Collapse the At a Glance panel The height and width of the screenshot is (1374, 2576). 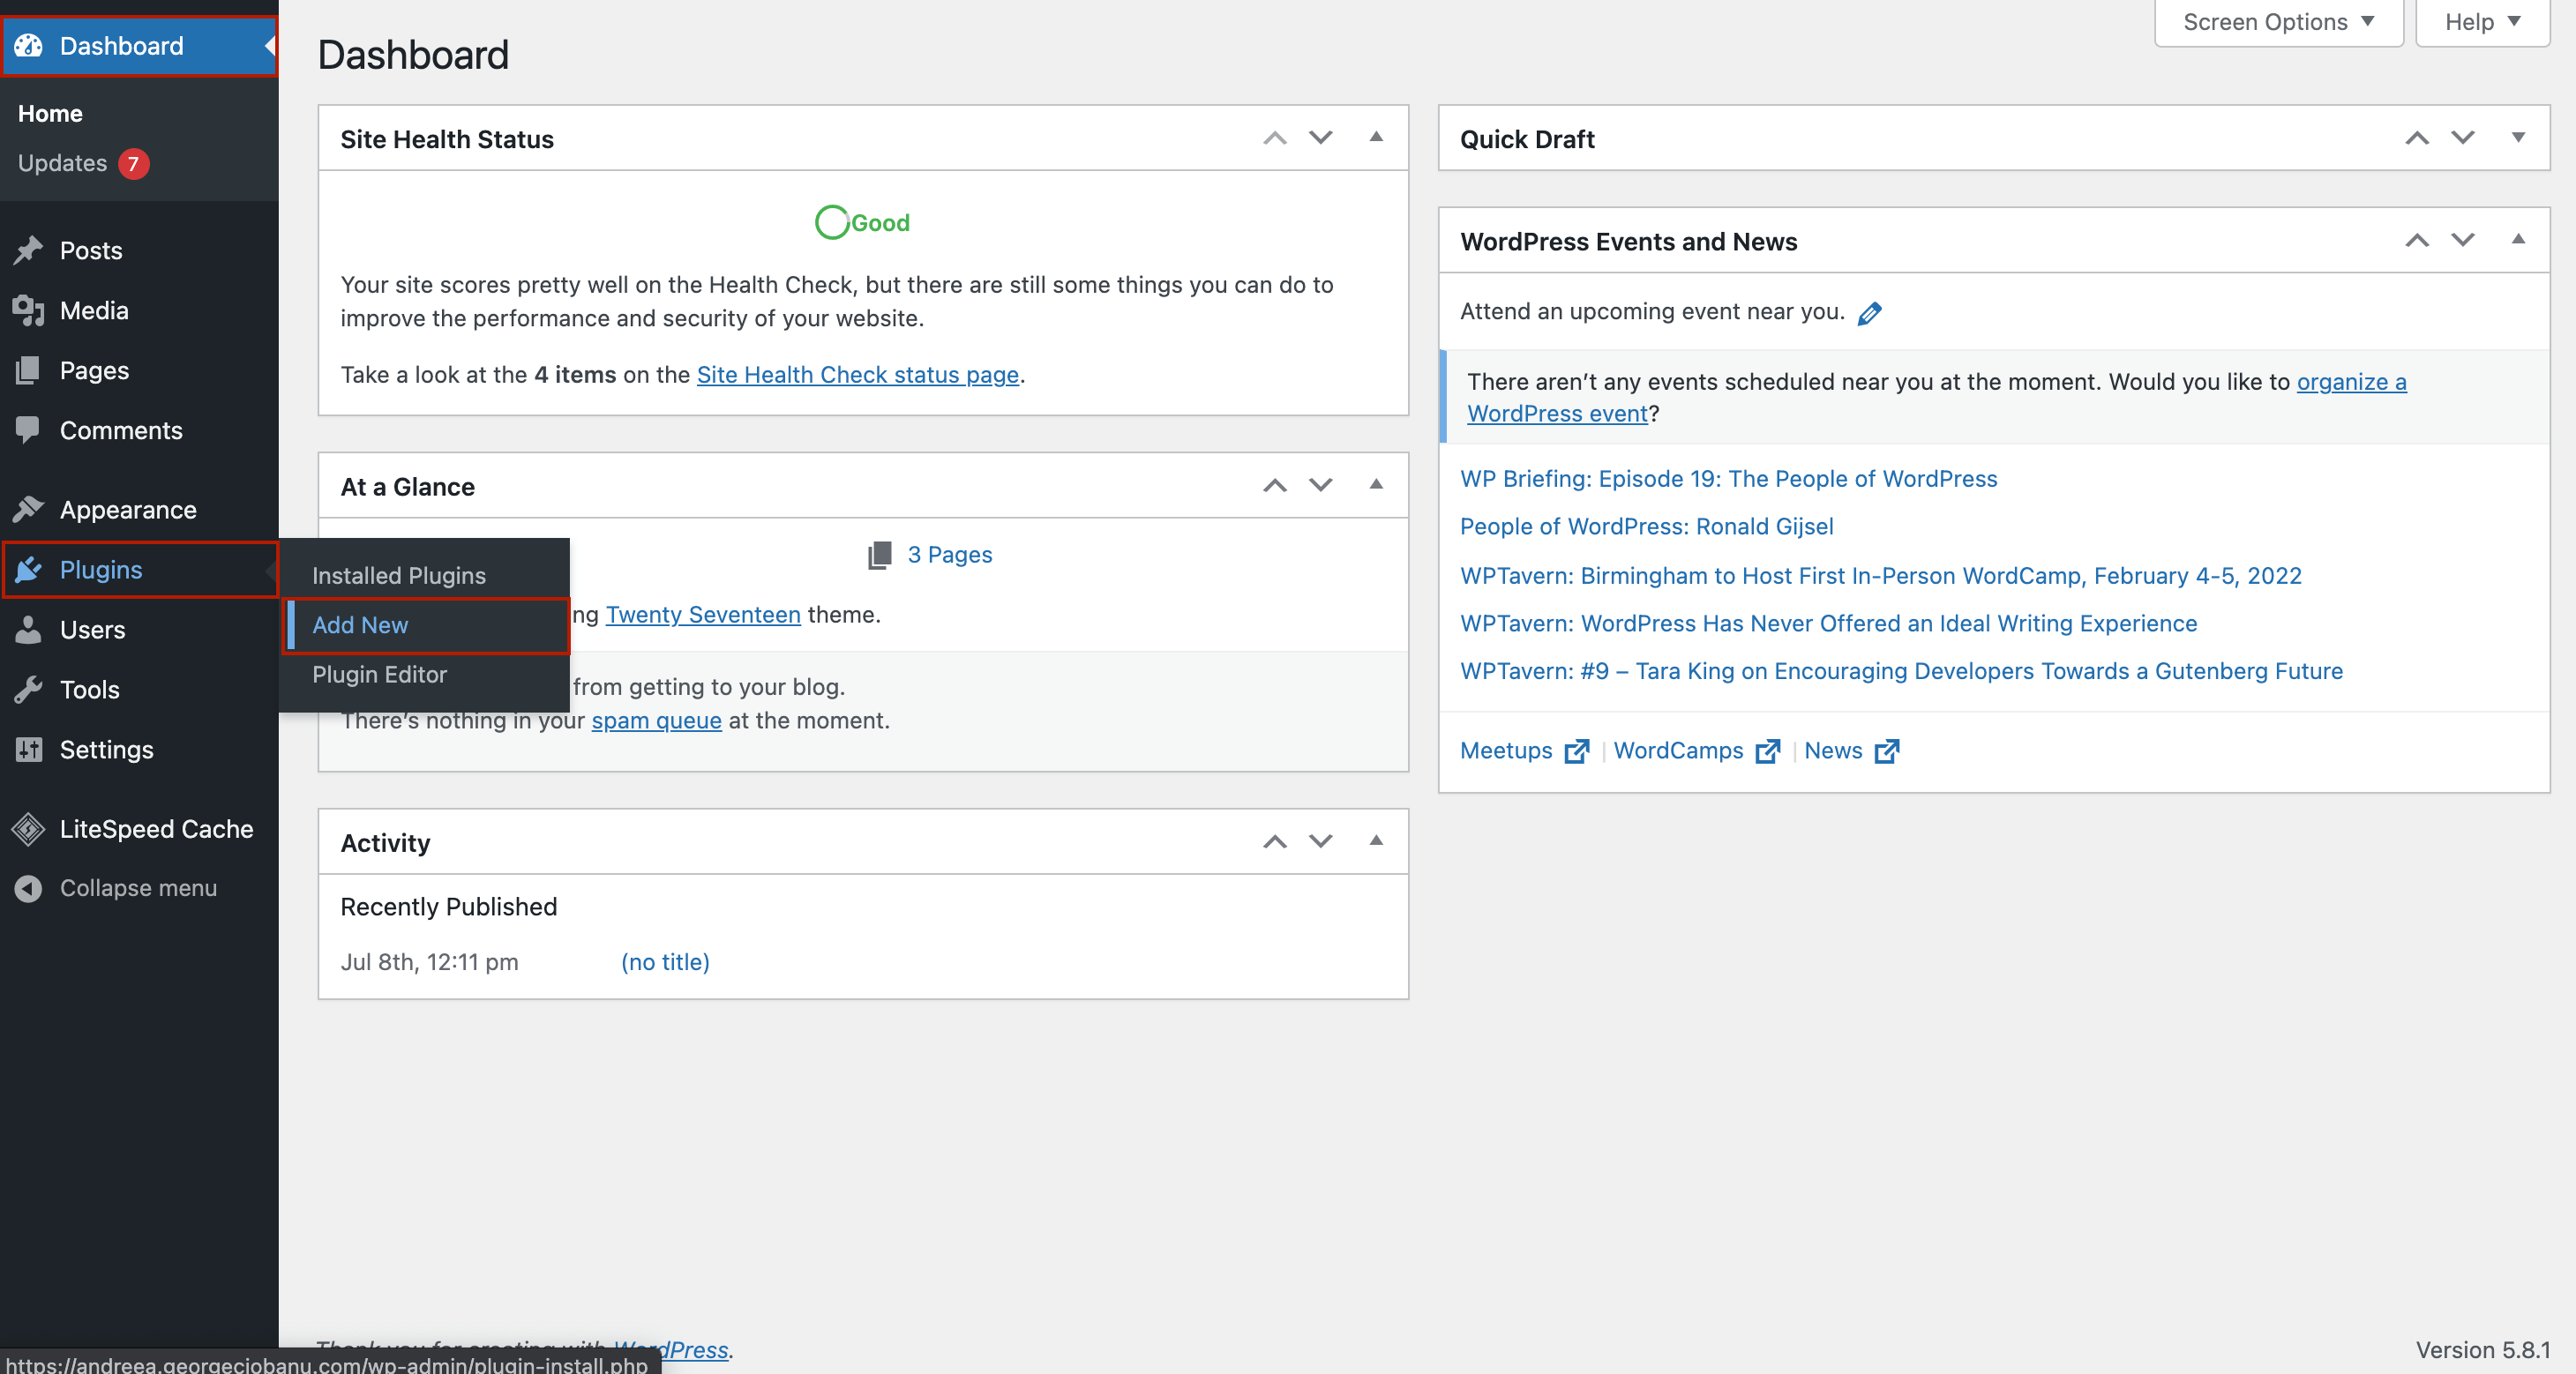(x=1376, y=485)
